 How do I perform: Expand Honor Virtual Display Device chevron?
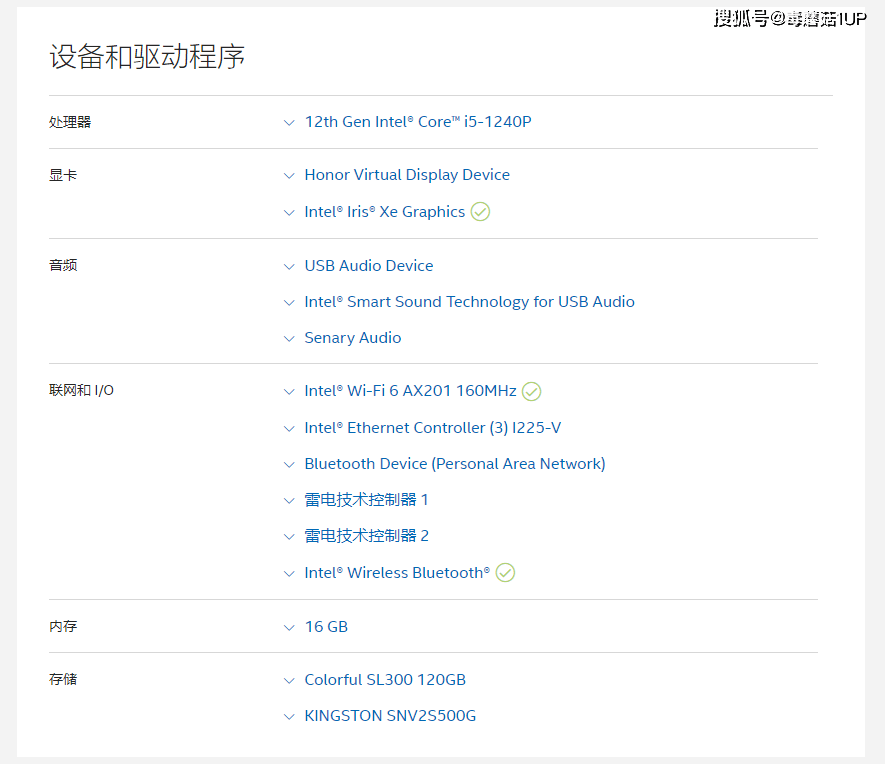tap(289, 175)
